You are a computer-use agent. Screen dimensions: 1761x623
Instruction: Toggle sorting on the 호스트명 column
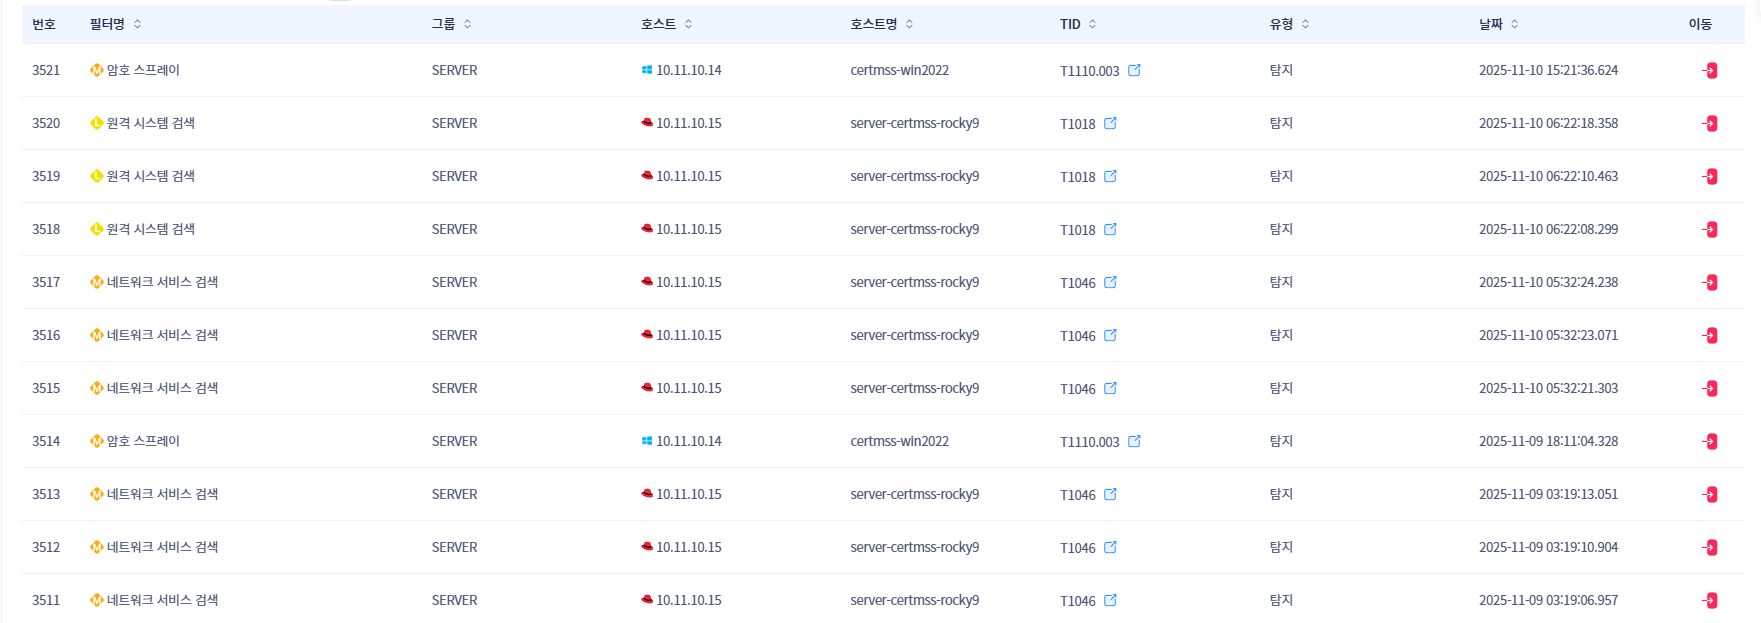tap(909, 24)
